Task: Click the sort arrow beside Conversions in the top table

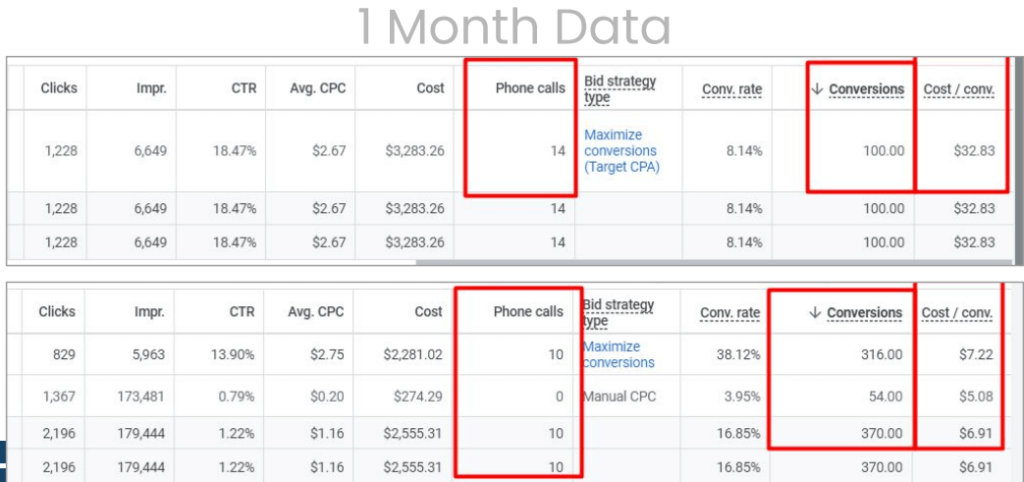Action: click(x=817, y=89)
